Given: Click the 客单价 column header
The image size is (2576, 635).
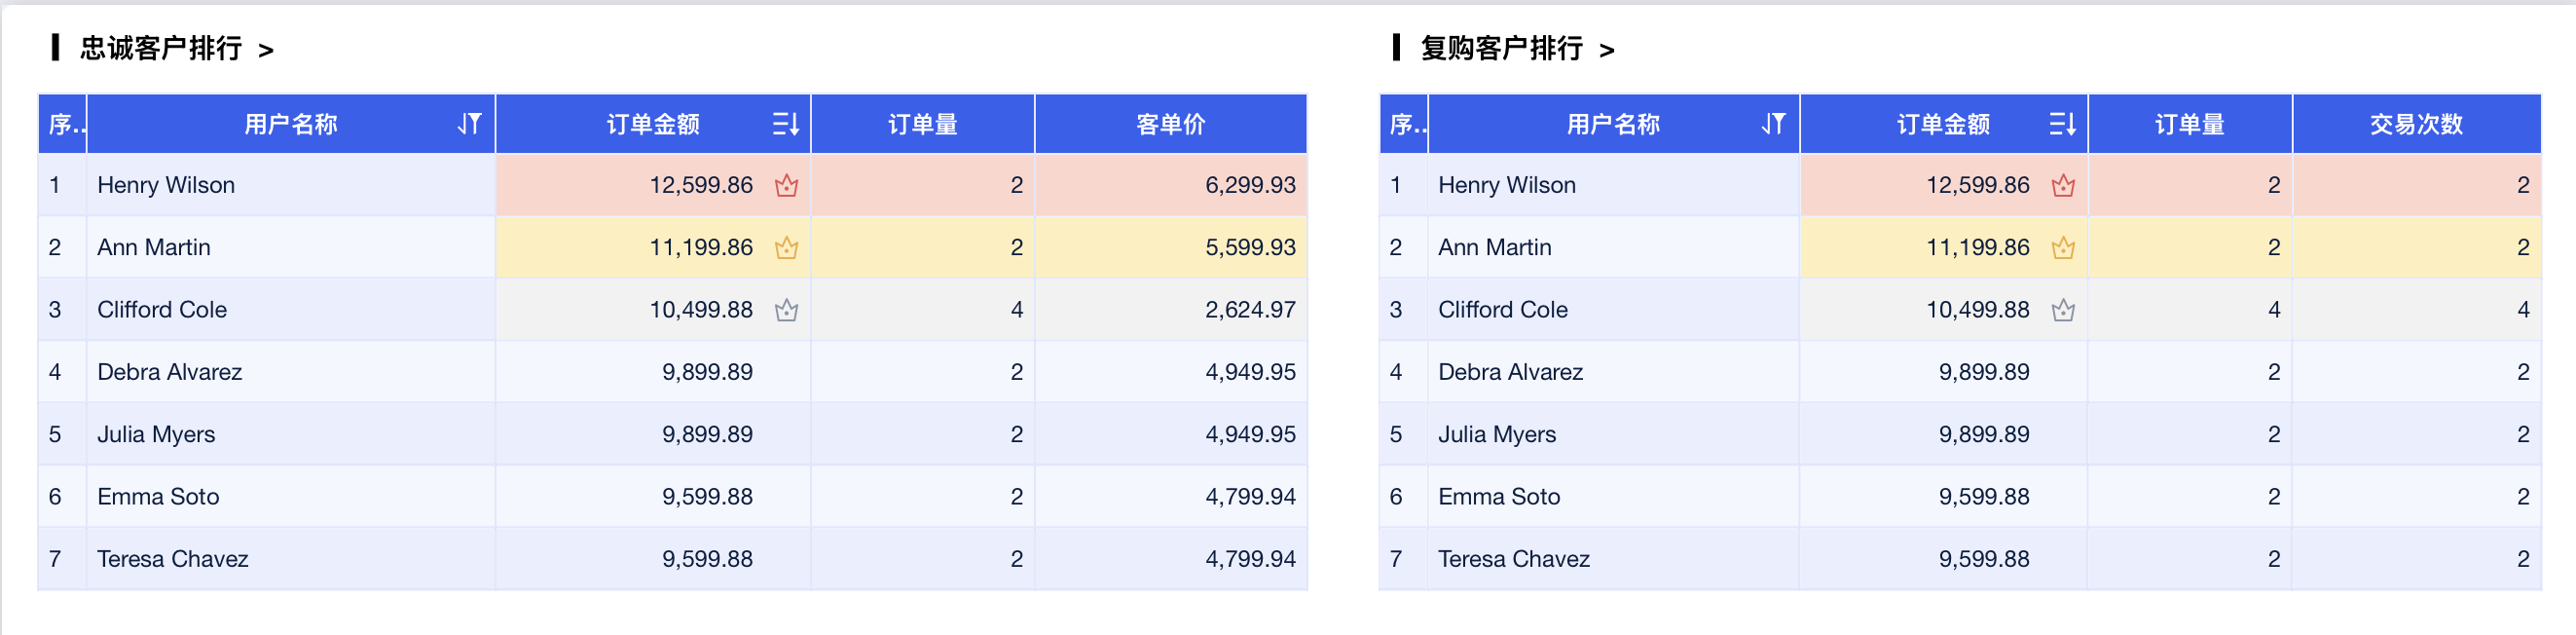Looking at the screenshot, I should pyautogui.click(x=1170, y=124).
